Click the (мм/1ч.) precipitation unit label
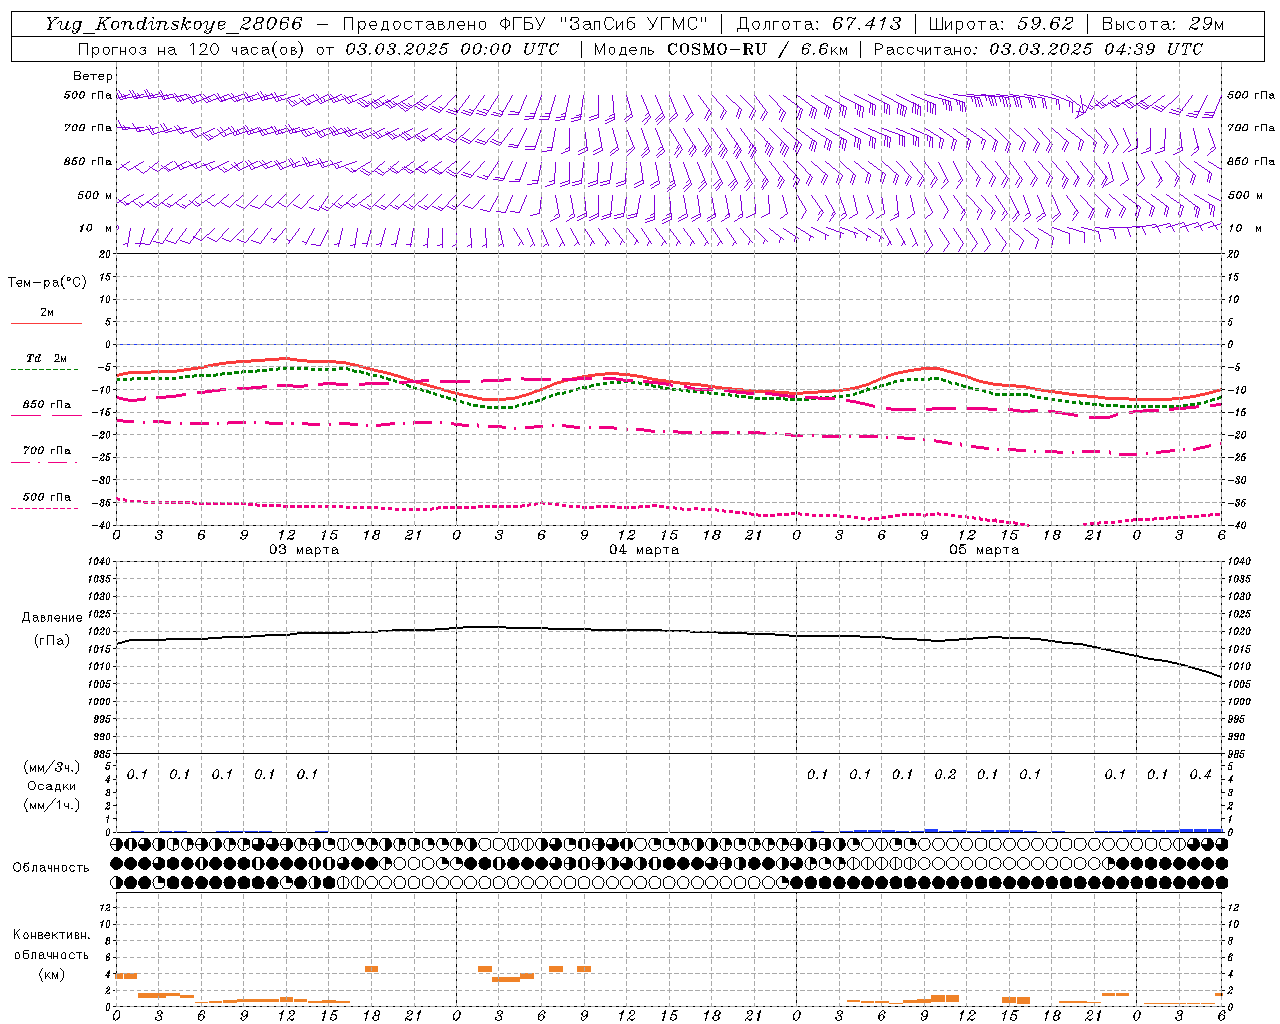The height and width of the screenshot is (1024, 1280). tap(52, 805)
